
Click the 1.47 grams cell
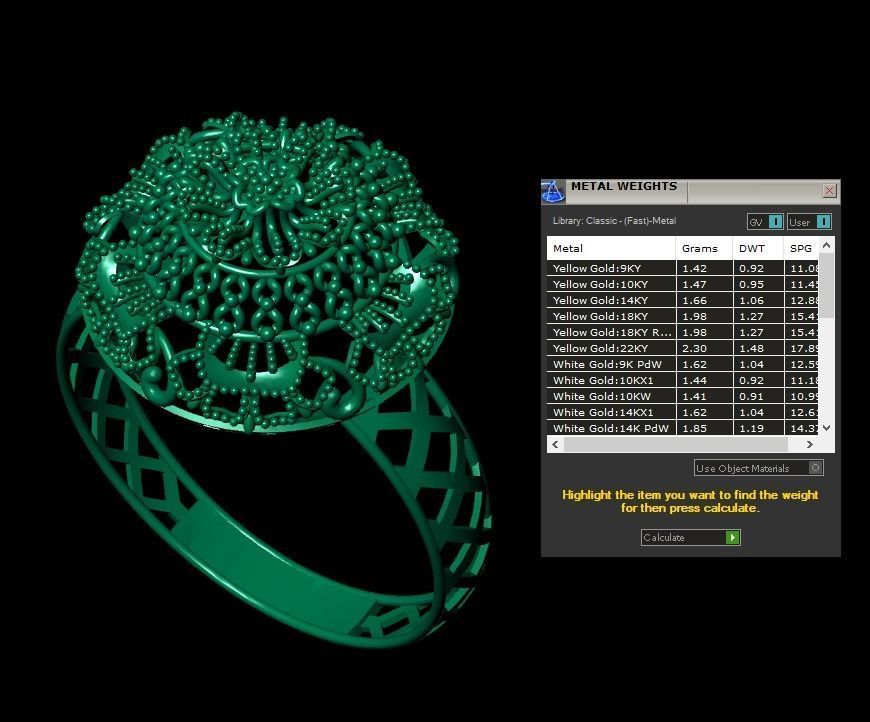(705, 284)
